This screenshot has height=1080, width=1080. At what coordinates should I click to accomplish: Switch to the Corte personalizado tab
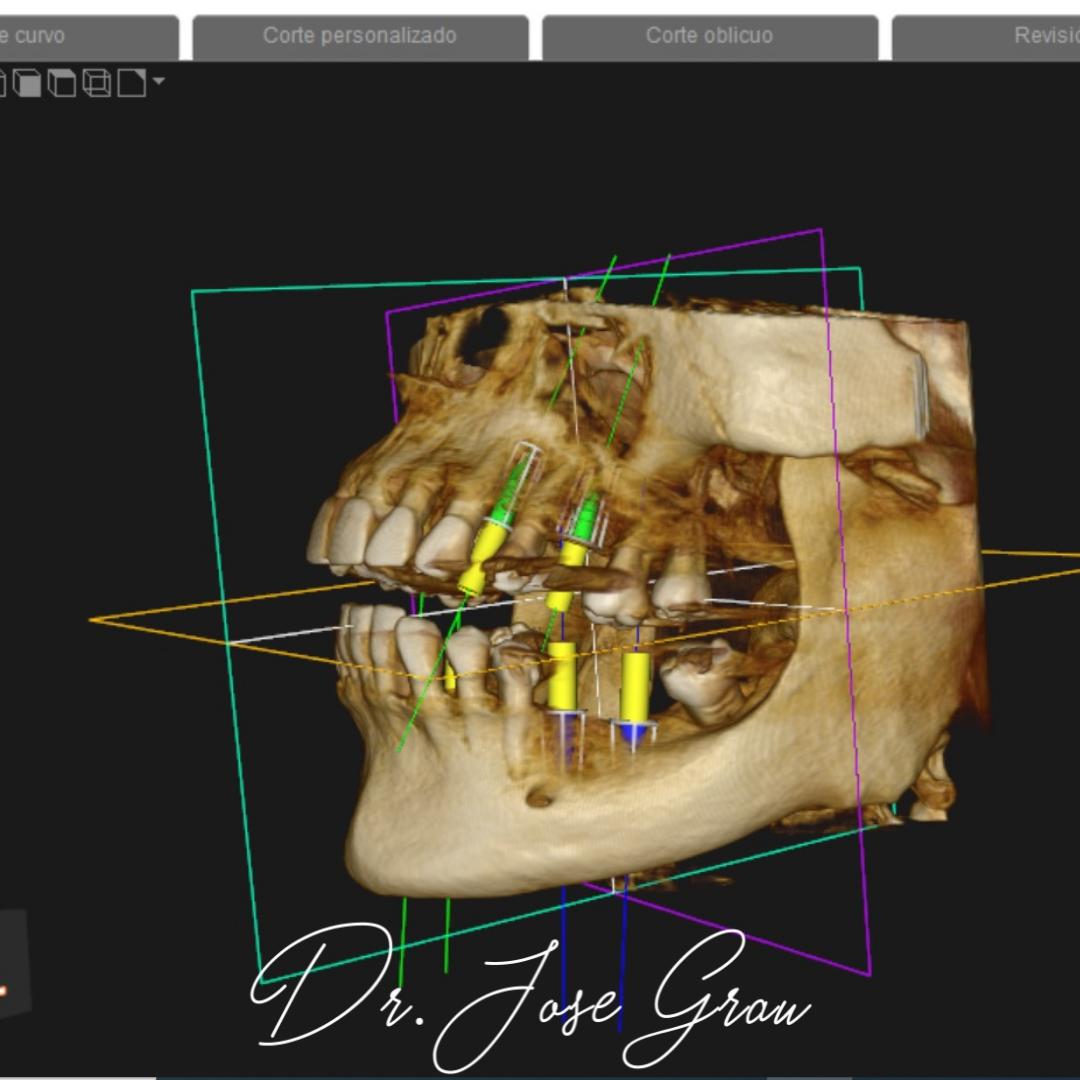360,37
